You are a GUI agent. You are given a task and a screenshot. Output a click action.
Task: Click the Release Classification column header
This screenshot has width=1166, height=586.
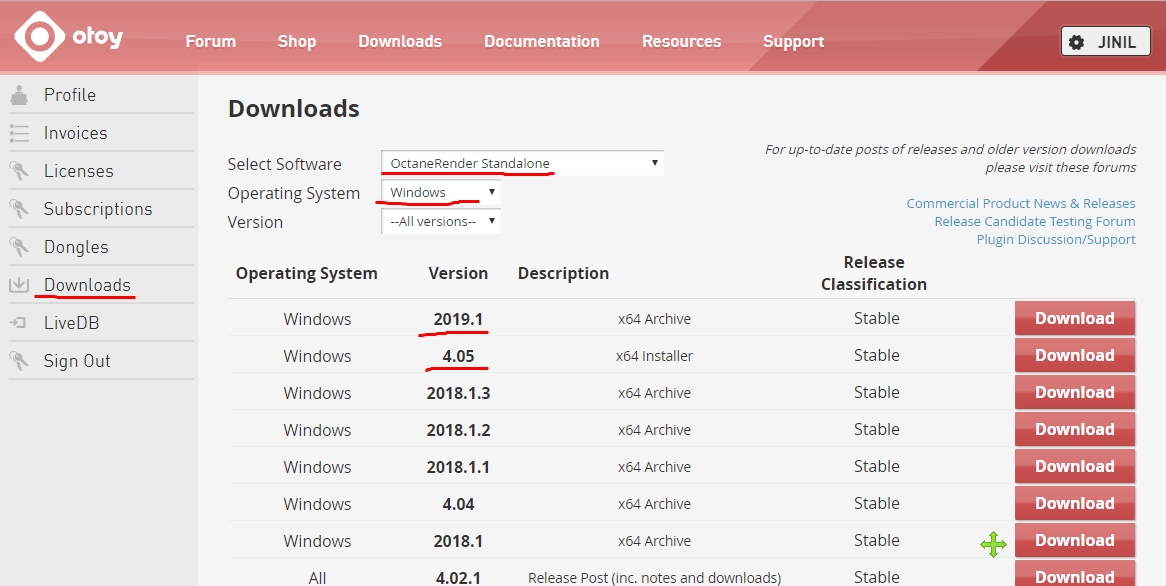[874, 273]
